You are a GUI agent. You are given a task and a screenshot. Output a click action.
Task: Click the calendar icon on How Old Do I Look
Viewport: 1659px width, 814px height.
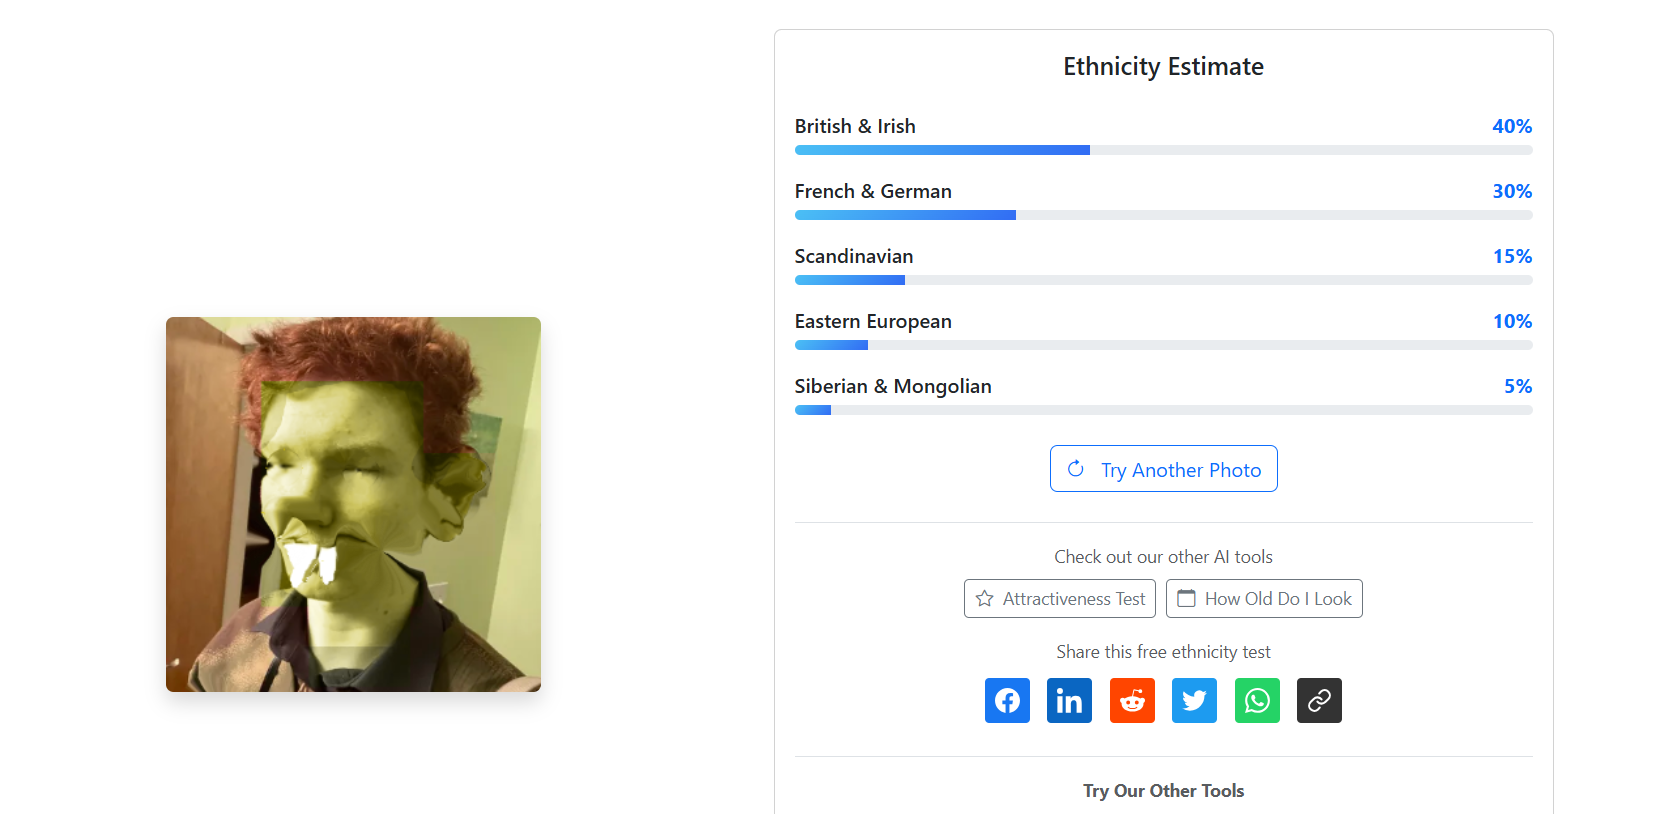[x=1186, y=599]
